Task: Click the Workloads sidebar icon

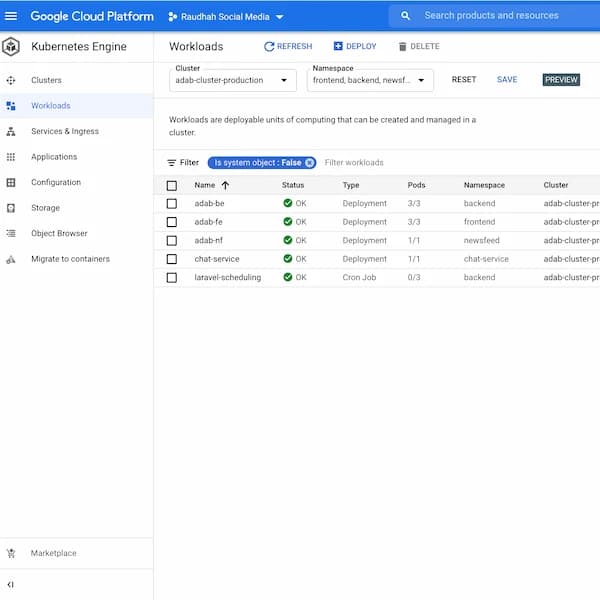Action: (x=11, y=106)
